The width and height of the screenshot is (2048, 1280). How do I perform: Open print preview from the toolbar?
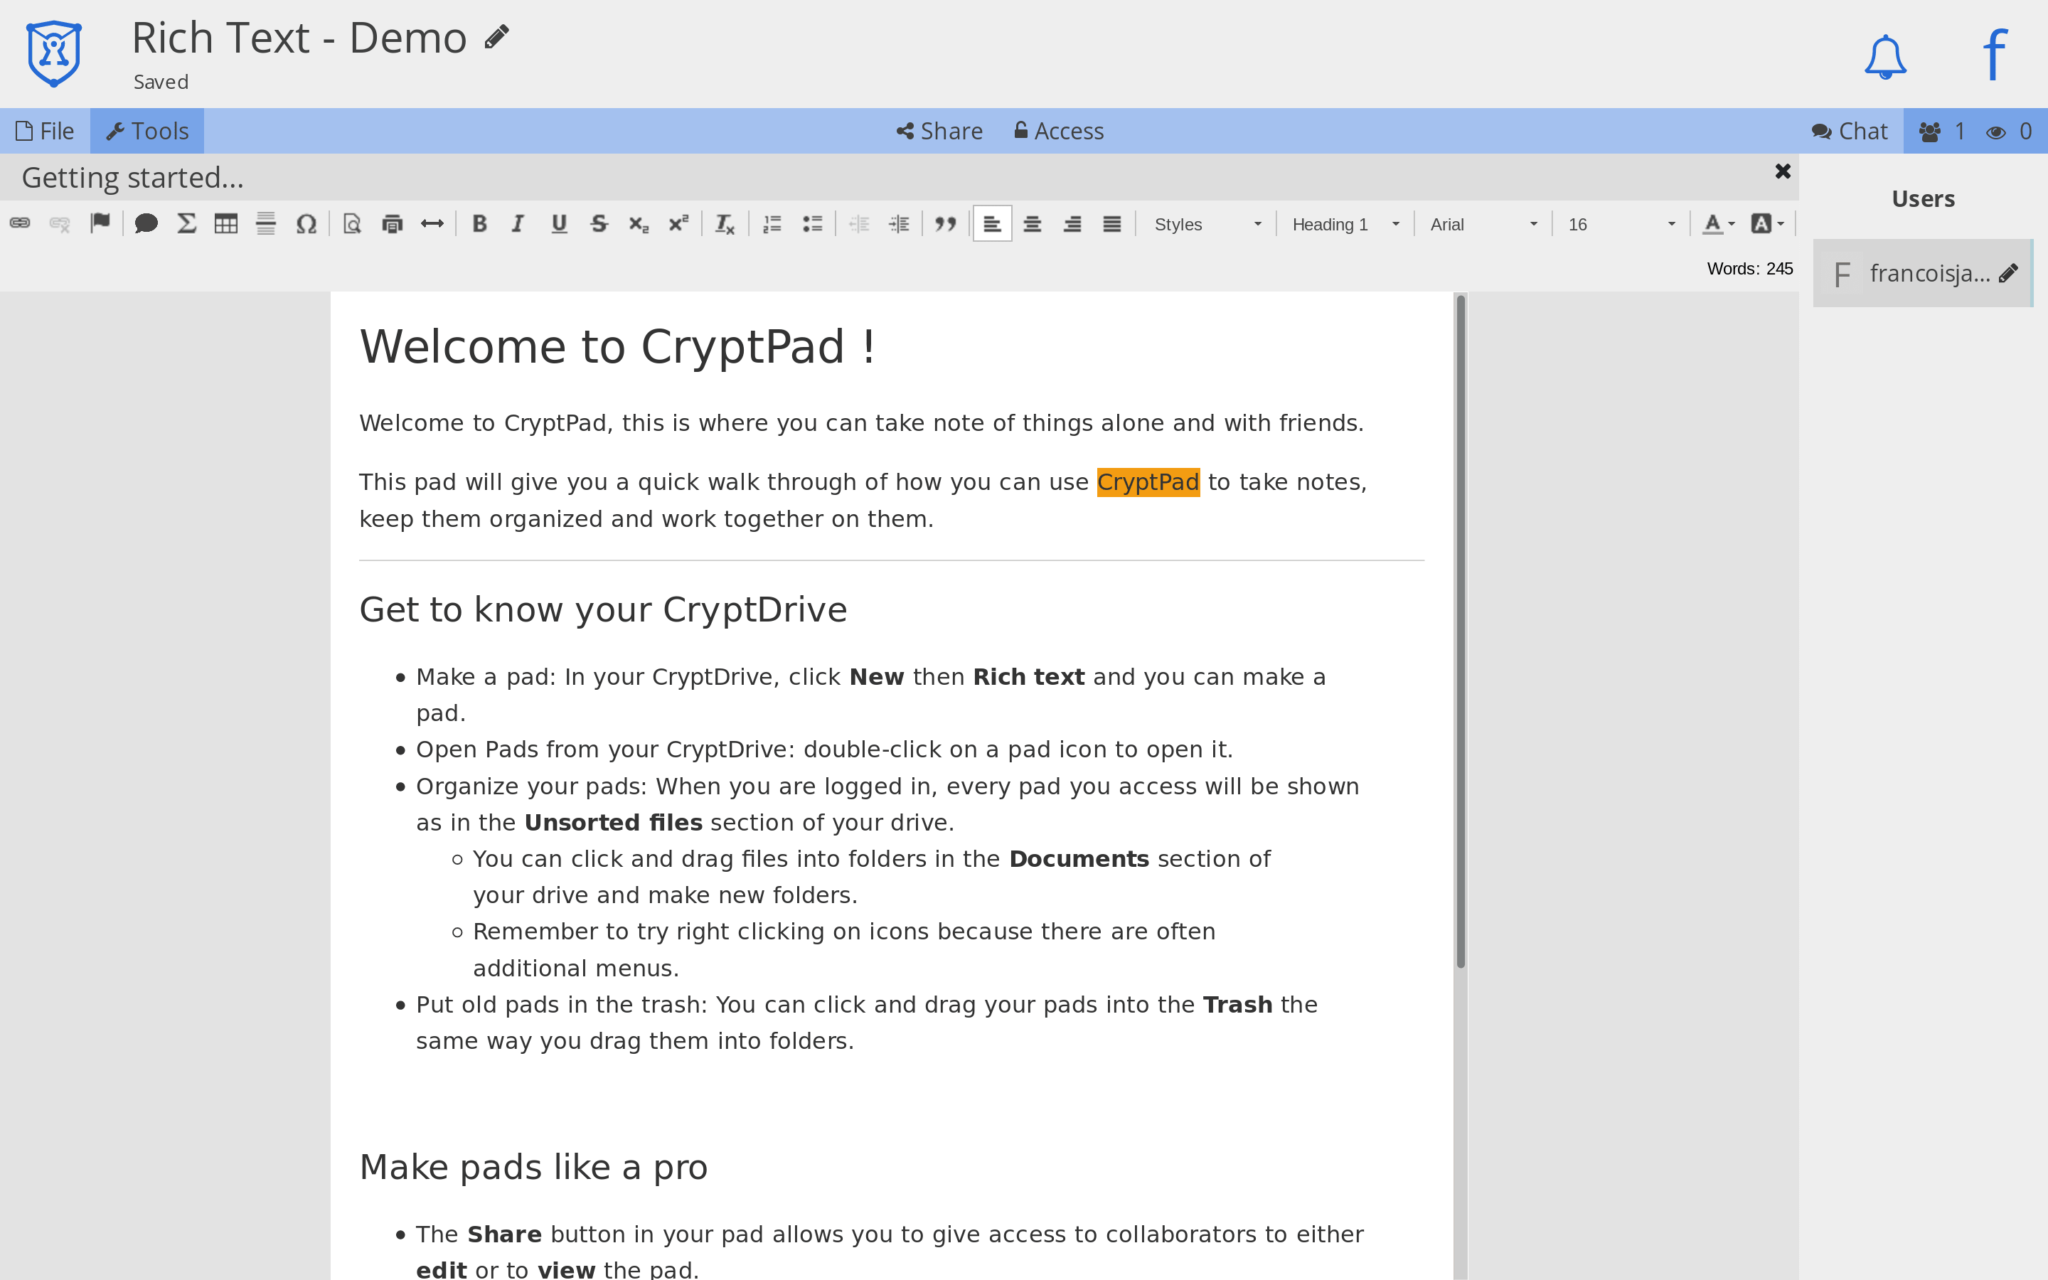(x=350, y=223)
